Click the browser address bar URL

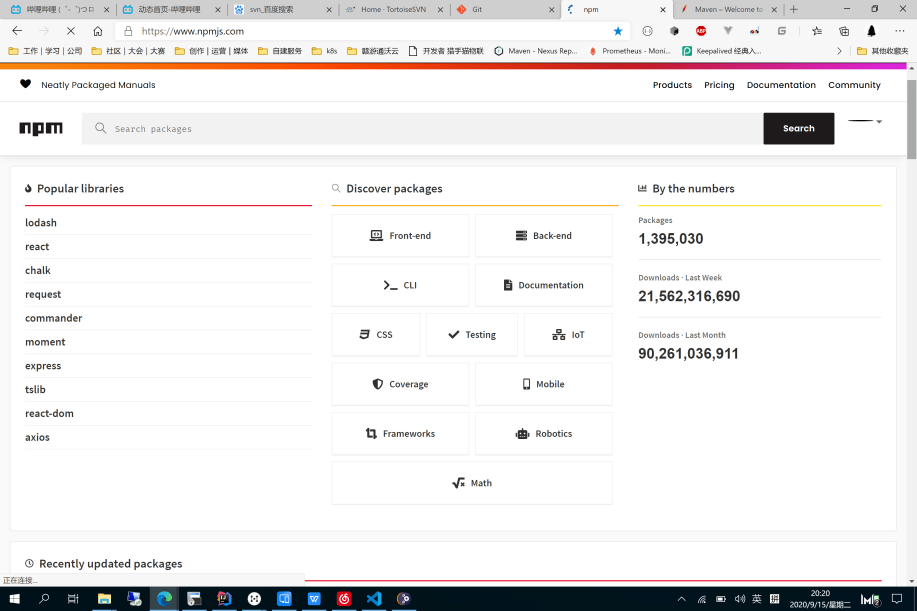tap(192, 31)
